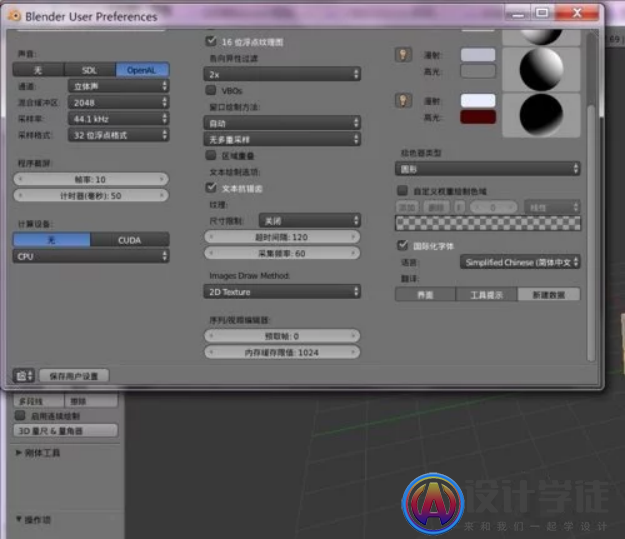Open the CPU compute device dropdown

pos(91,256)
